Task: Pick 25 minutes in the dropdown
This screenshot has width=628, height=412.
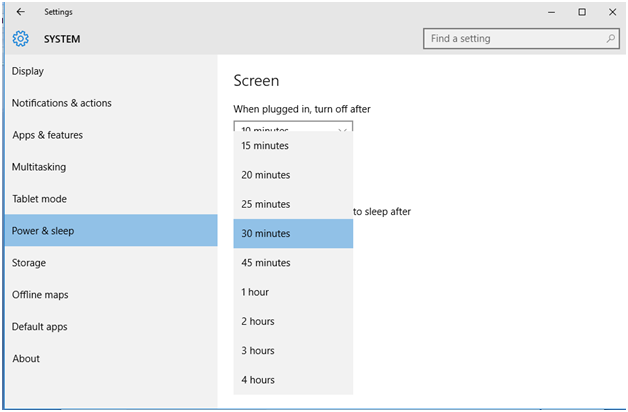Action: coord(292,204)
